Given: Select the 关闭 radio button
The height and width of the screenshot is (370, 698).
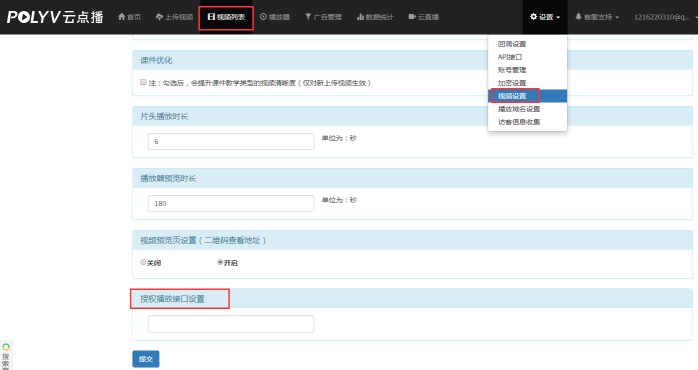Looking at the screenshot, I should (143, 262).
